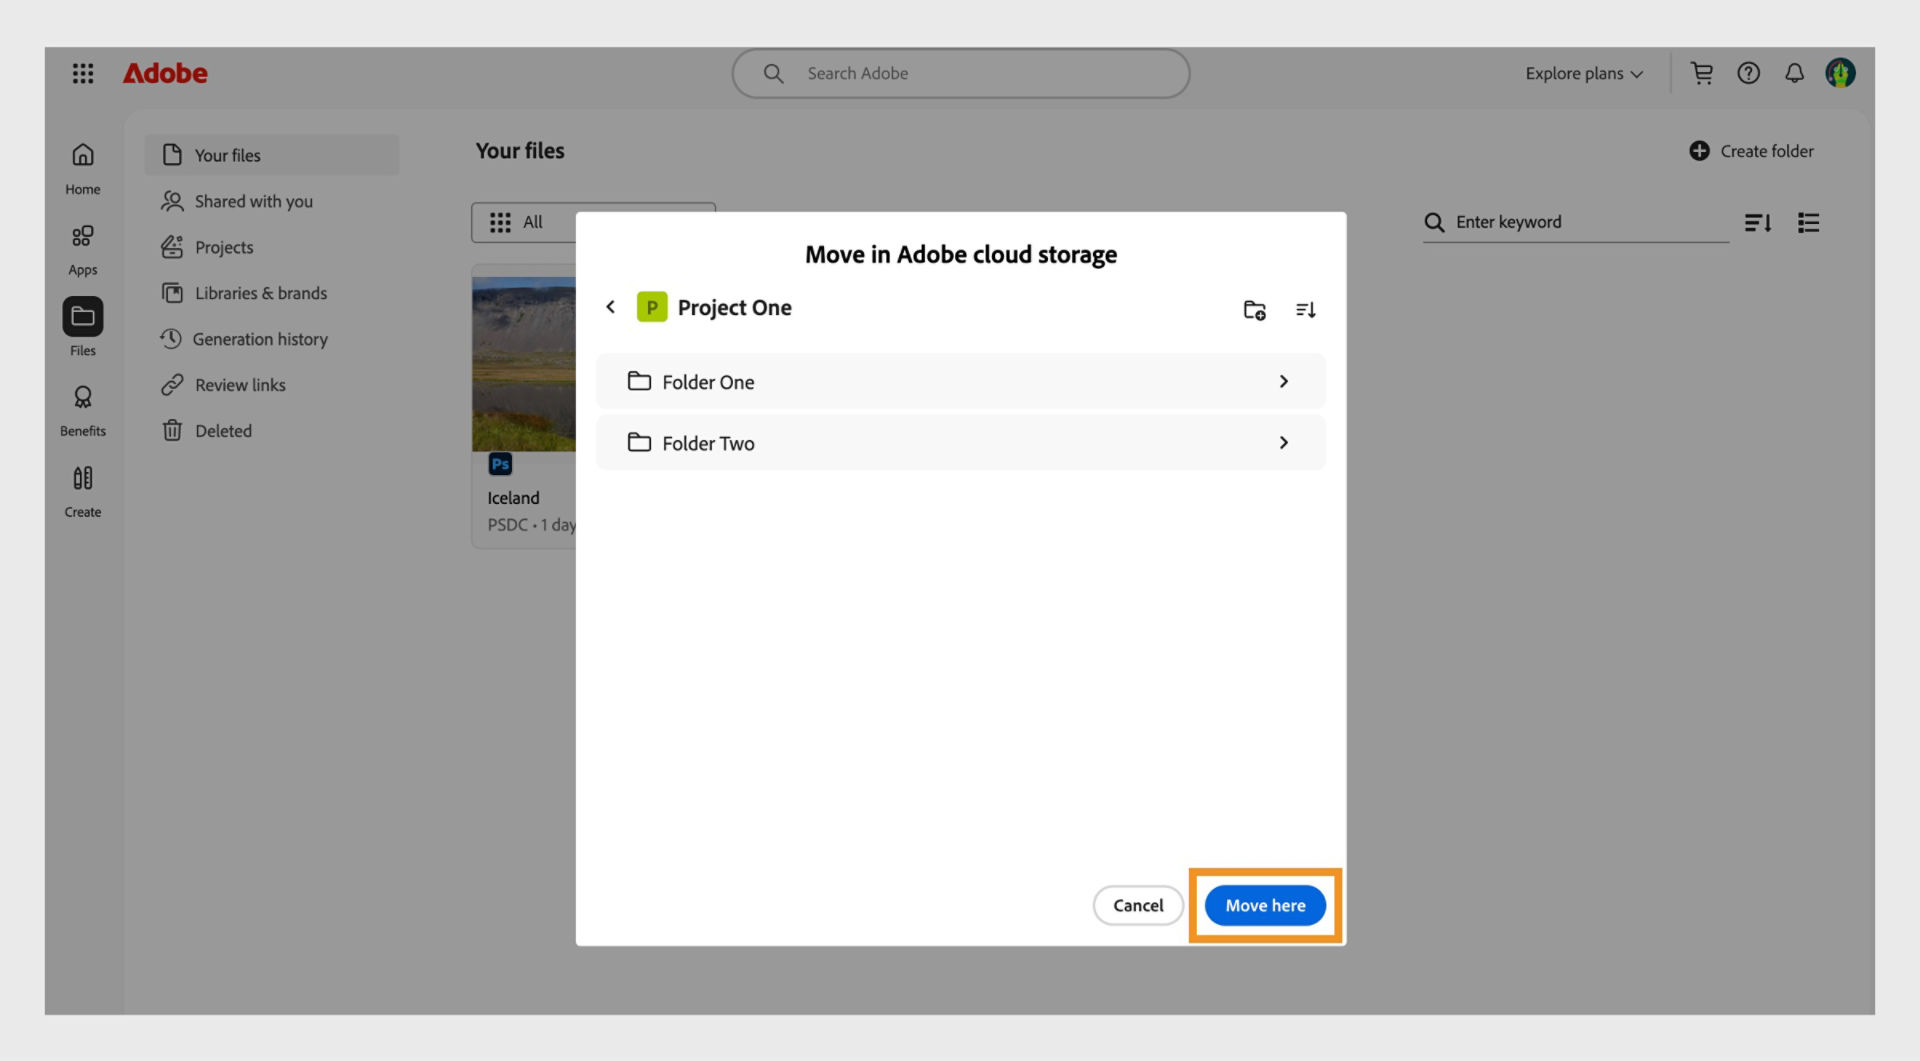Click the Enter keyword search field
This screenshot has width=1920, height=1061.
click(x=1560, y=222)
